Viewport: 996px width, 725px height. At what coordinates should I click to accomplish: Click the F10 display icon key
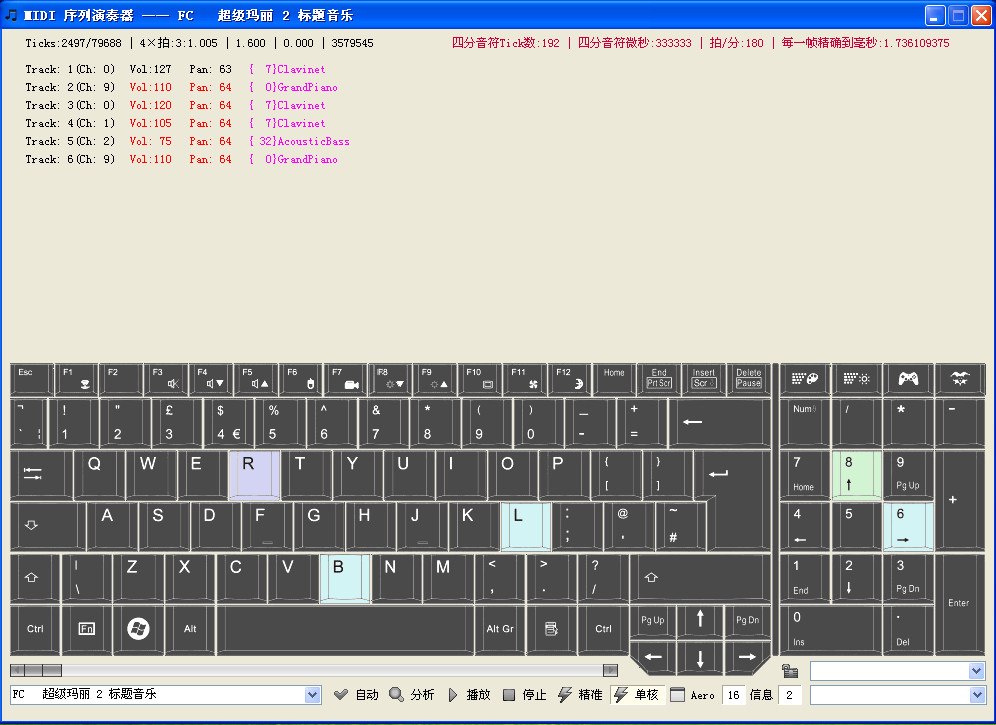click(480, 379)
